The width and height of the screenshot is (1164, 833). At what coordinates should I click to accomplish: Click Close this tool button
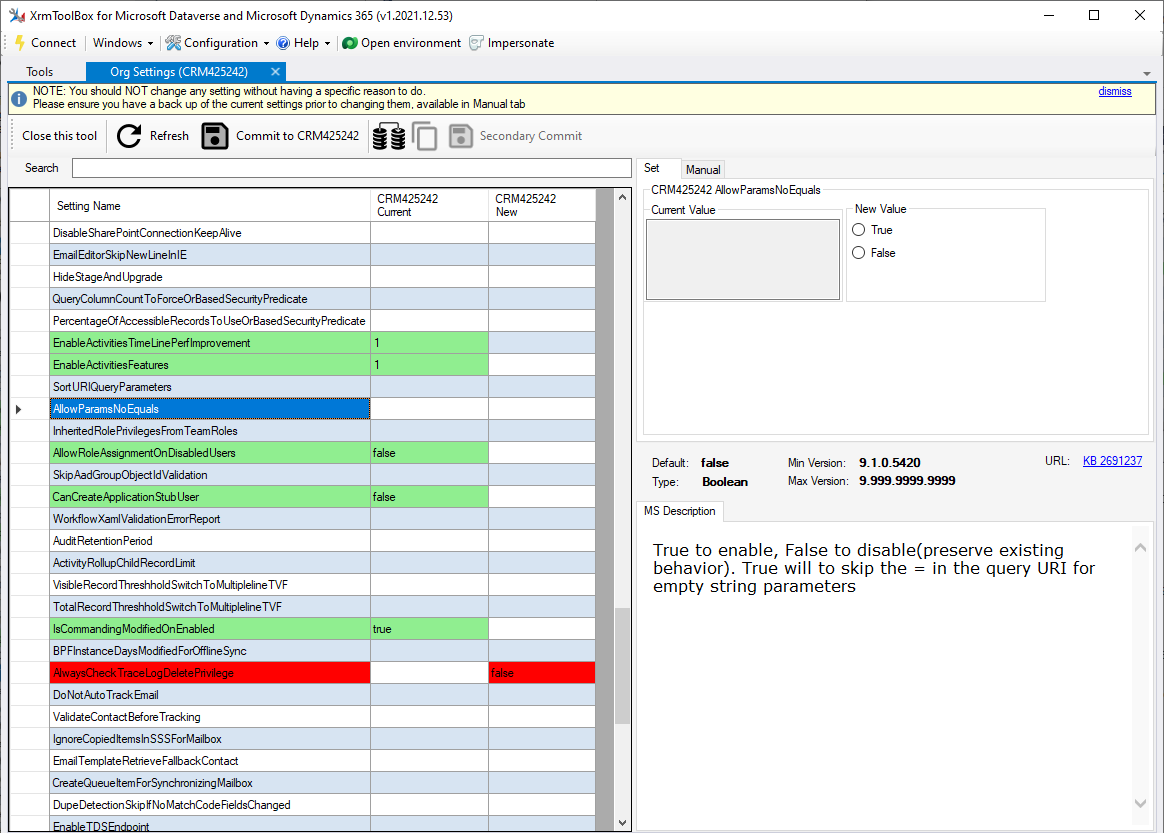(59, 136)
